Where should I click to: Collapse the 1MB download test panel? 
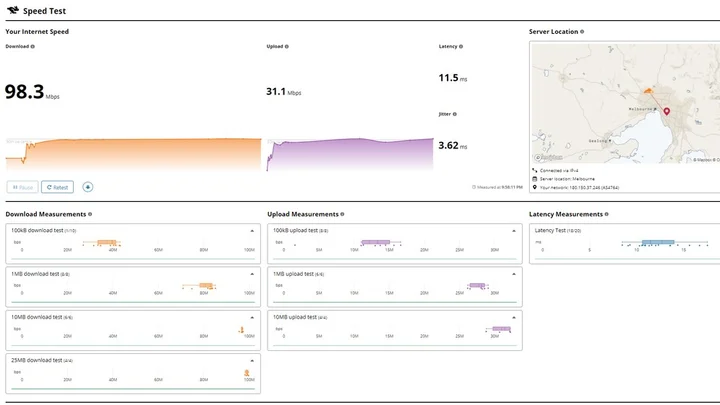pyautogui.click(x=252, y=274)
